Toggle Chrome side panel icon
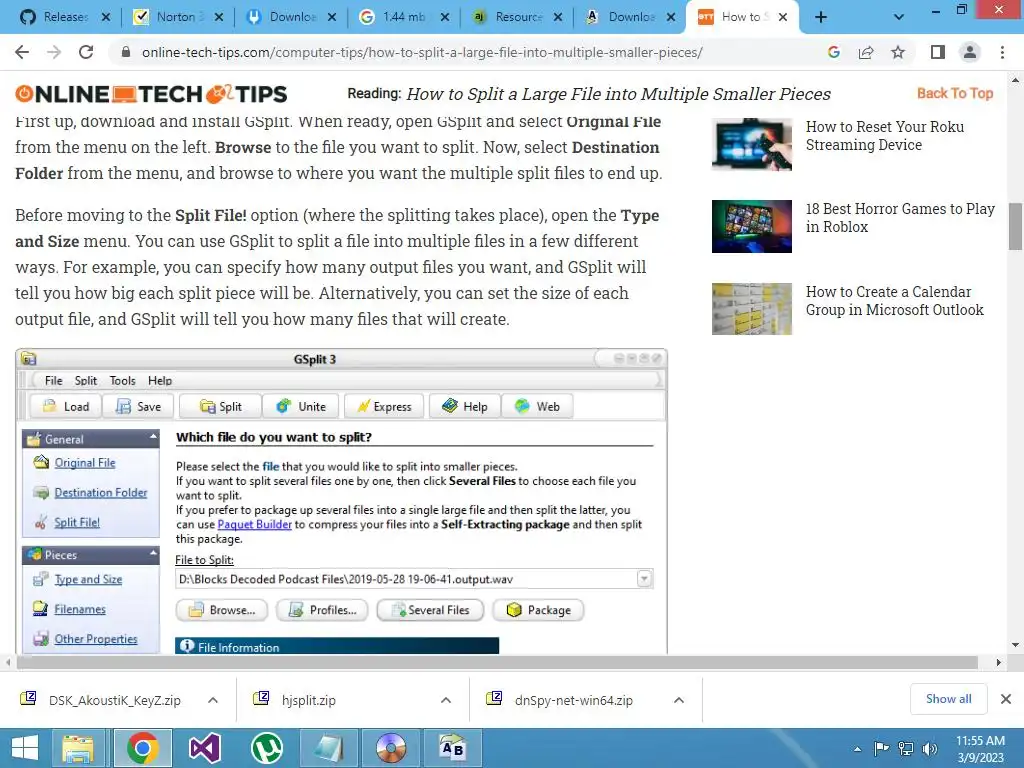The image size is (1024, 768). (938, 52)
